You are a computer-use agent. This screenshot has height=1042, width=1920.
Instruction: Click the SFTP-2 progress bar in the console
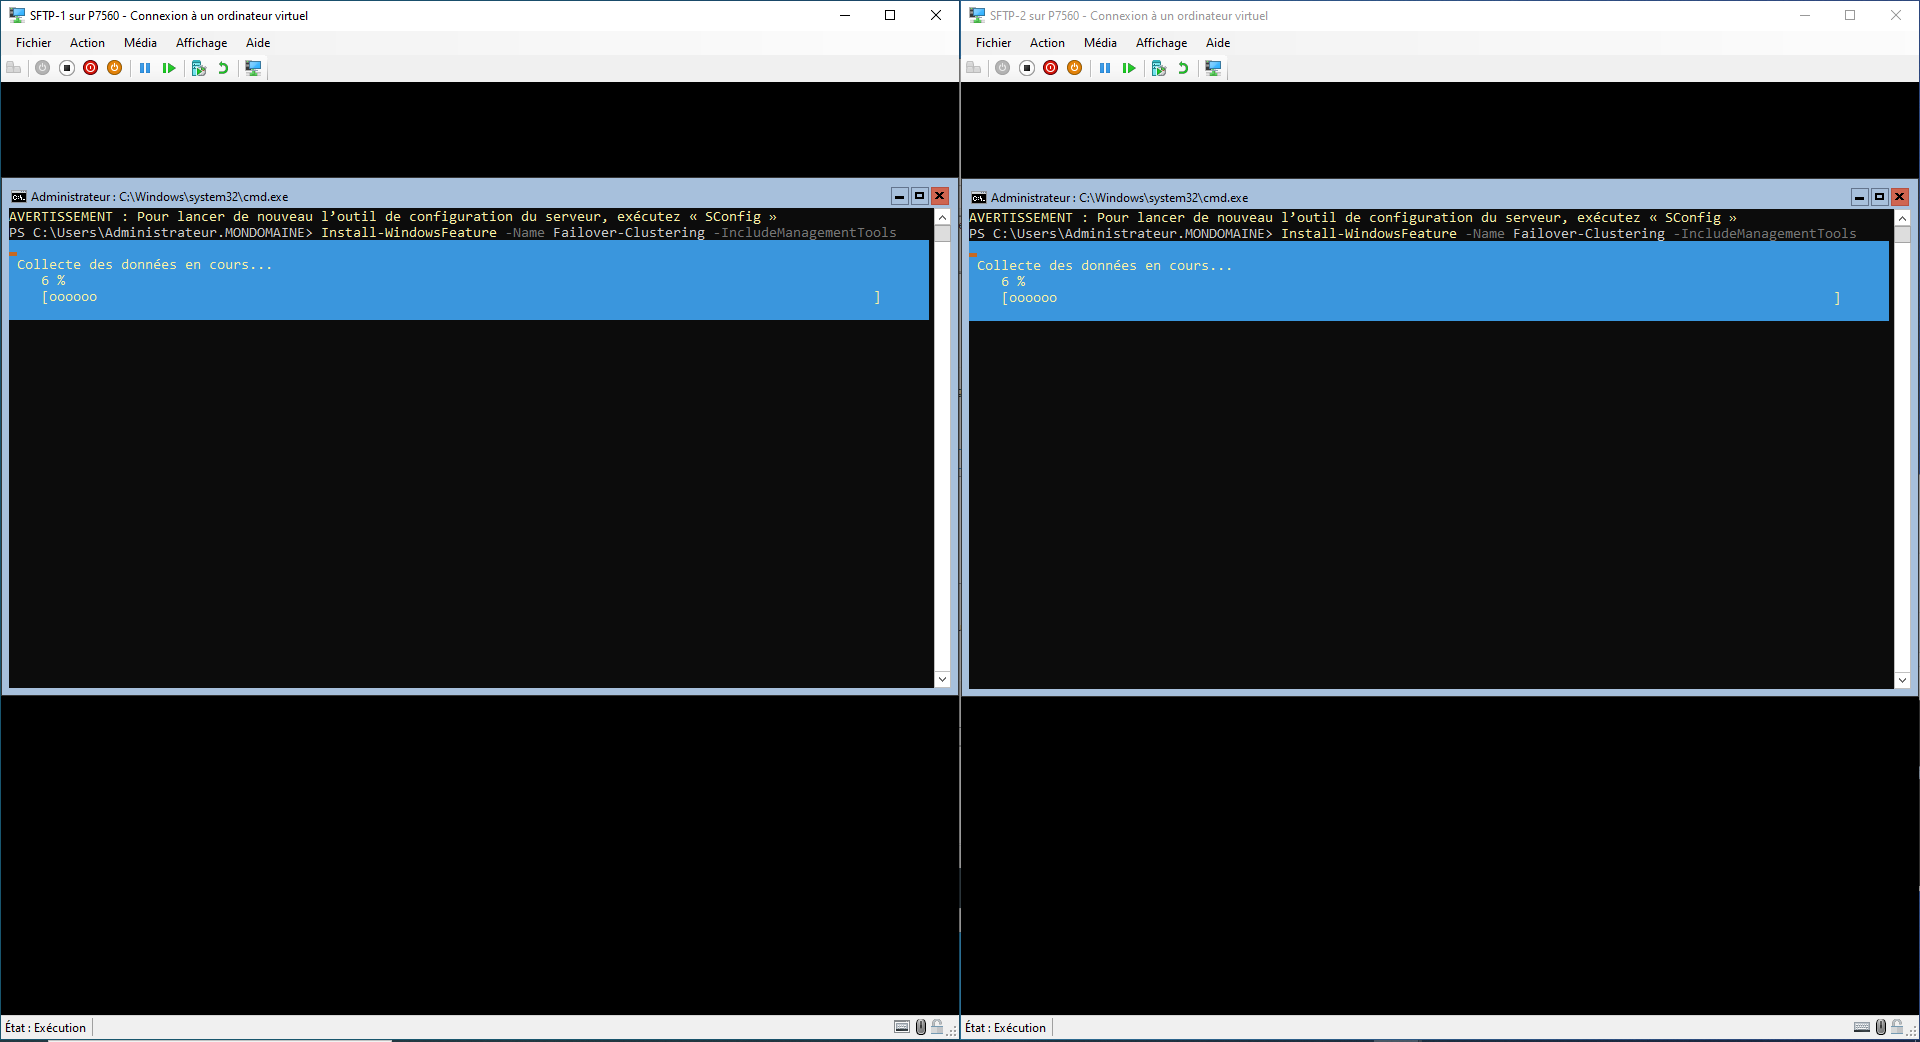pyautogui.click(x=1421, y=298)
